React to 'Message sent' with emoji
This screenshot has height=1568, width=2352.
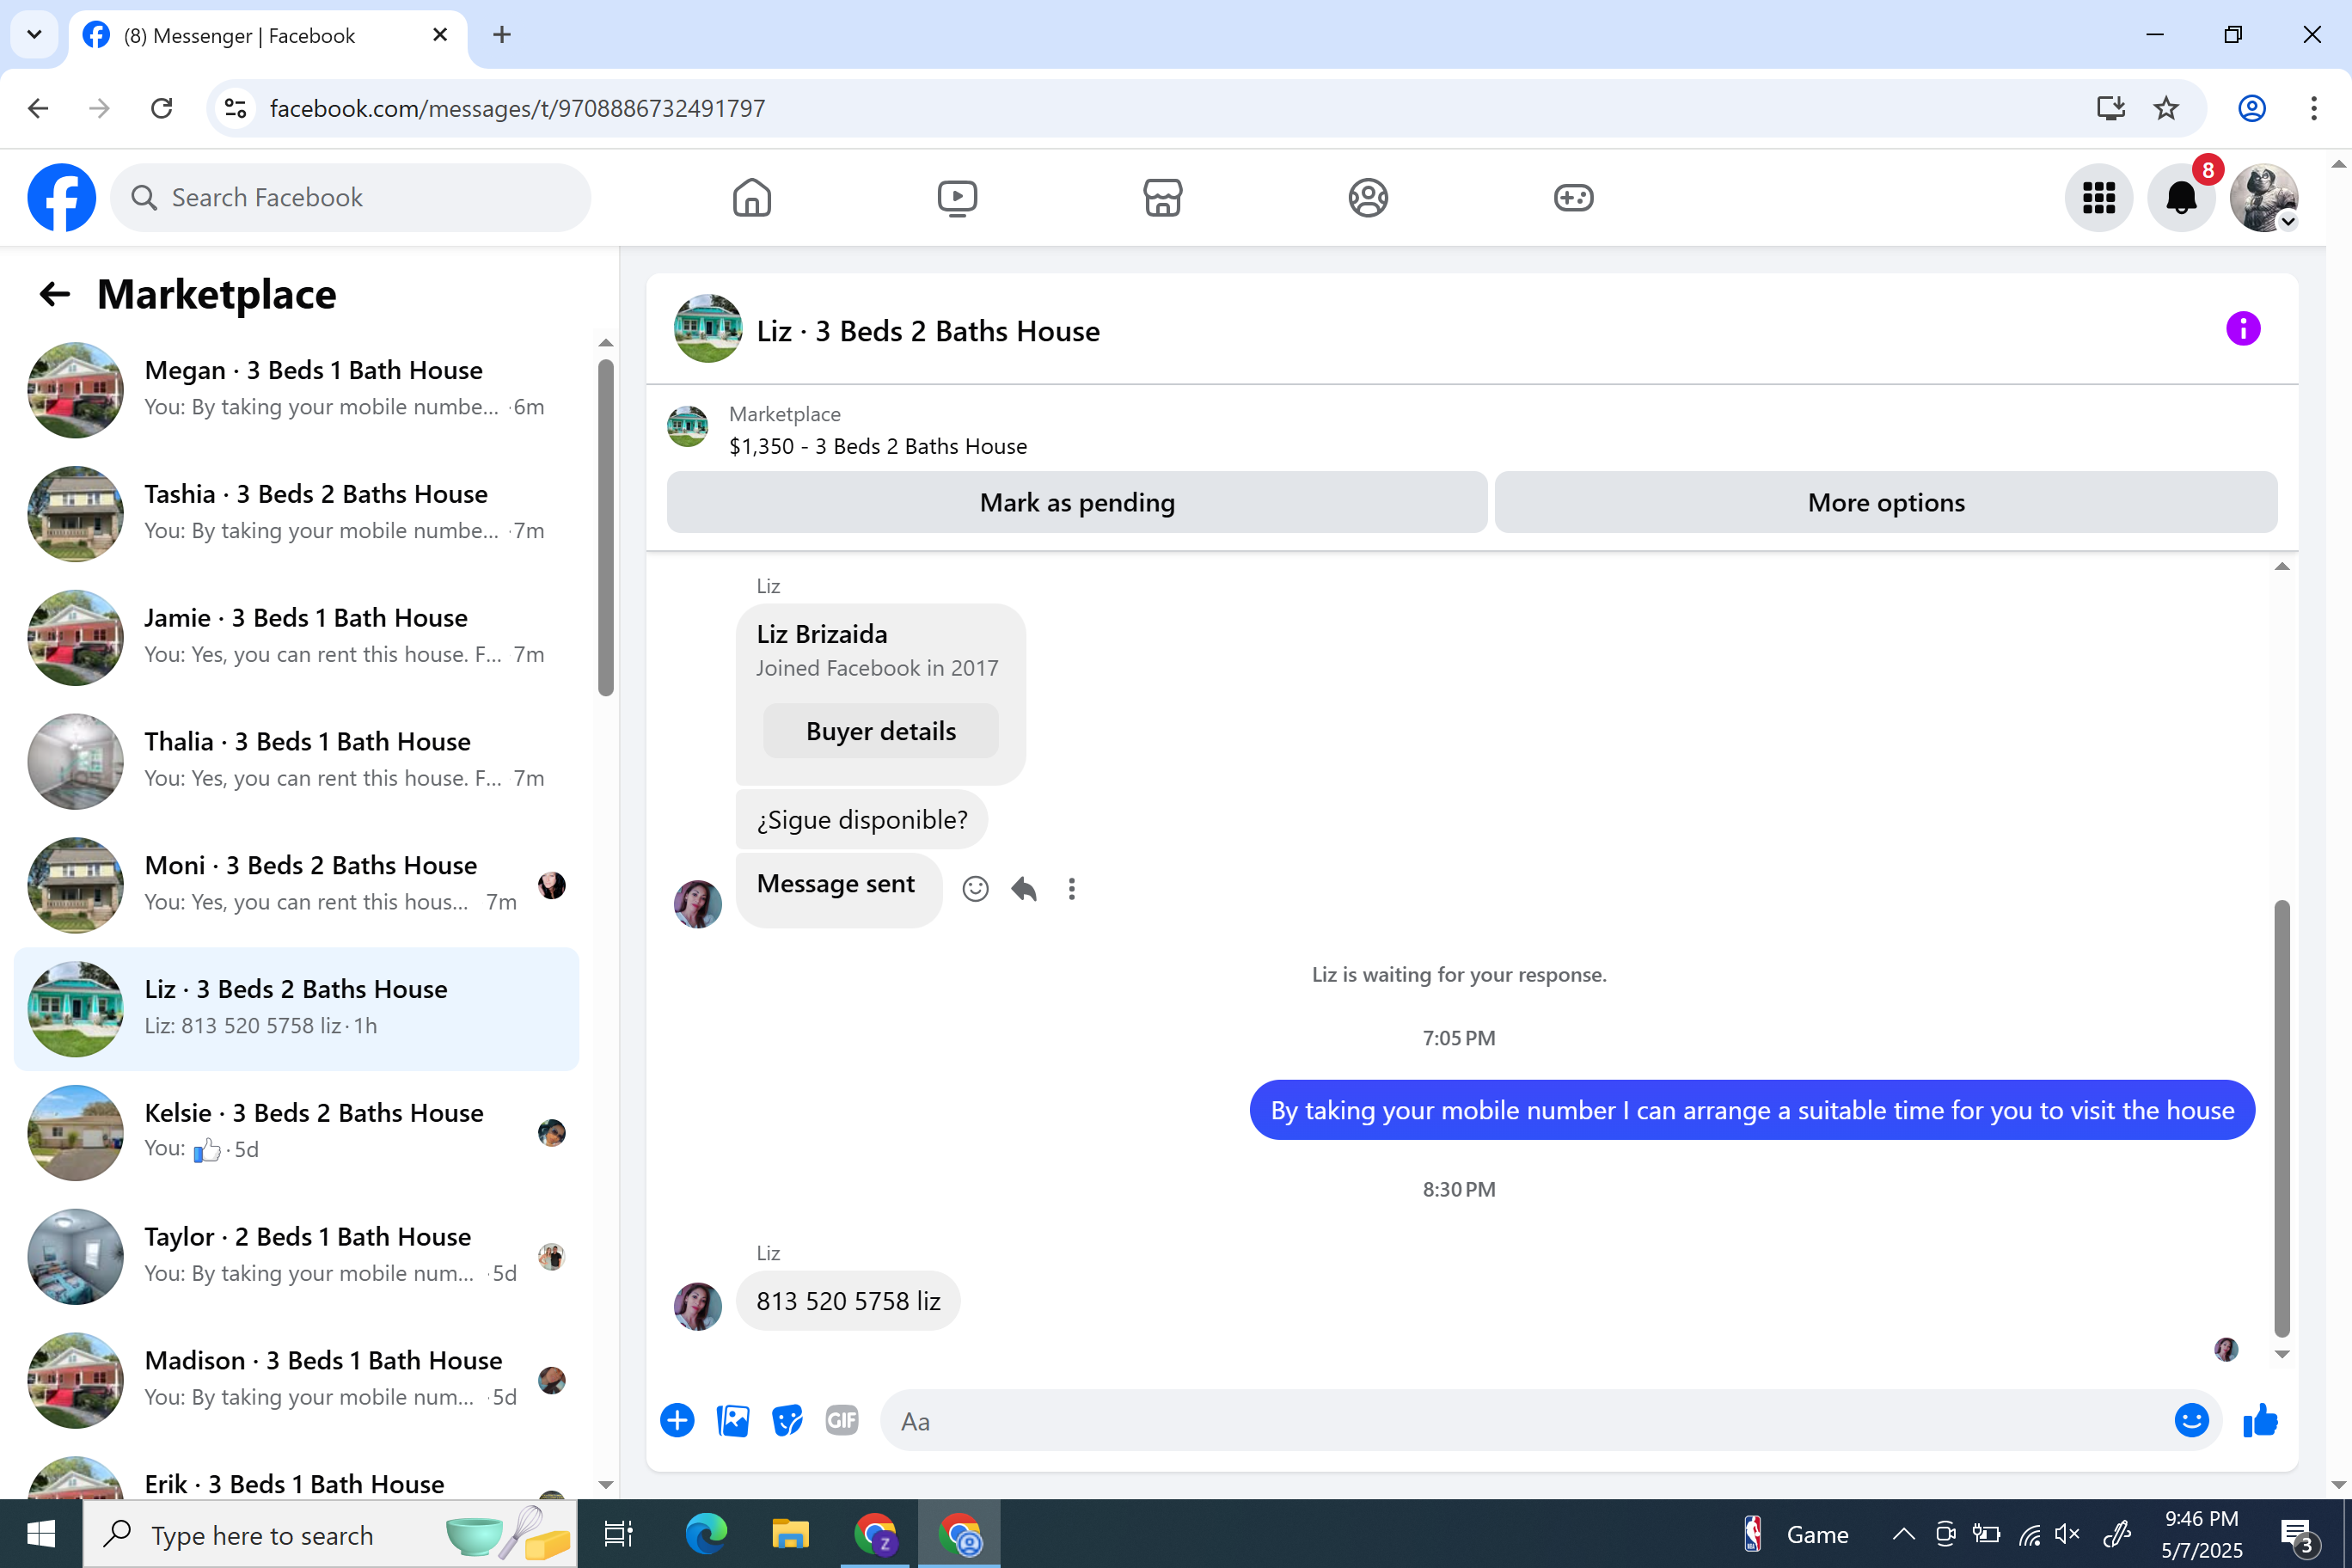tap(975, 889)
